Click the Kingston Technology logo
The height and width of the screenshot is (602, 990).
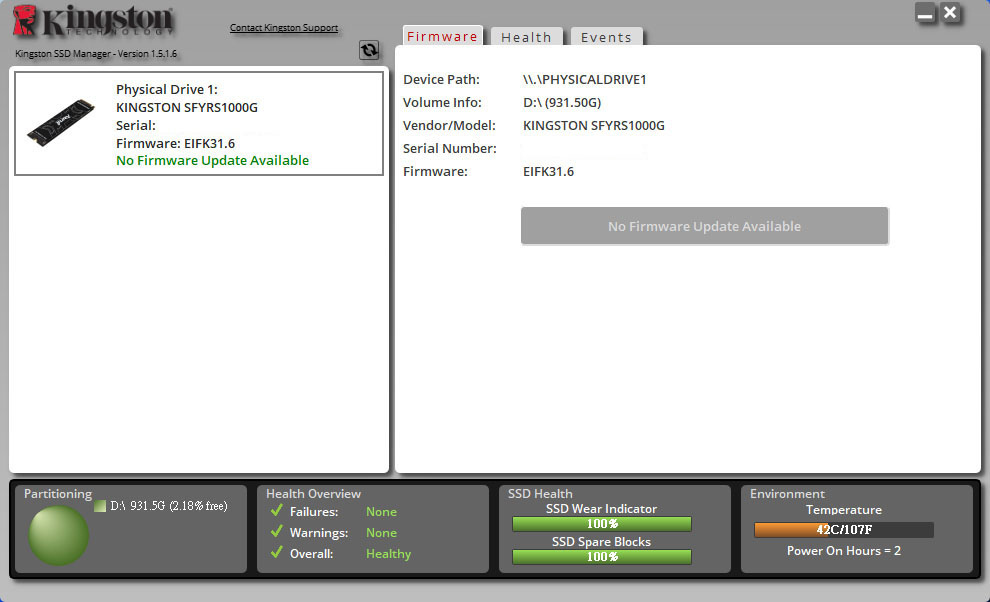(93, 21)
